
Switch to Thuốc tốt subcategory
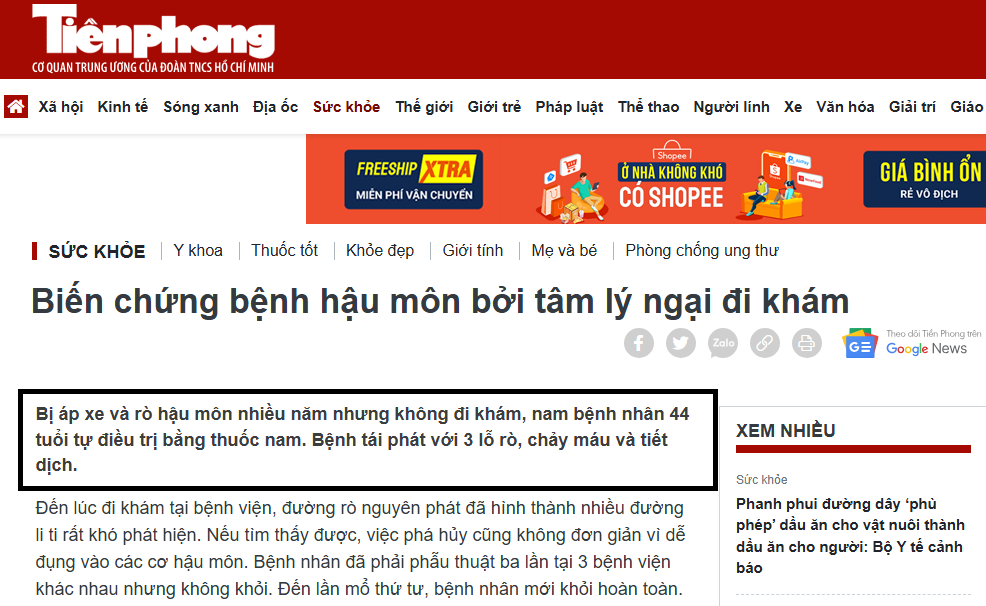click(284, 250)
